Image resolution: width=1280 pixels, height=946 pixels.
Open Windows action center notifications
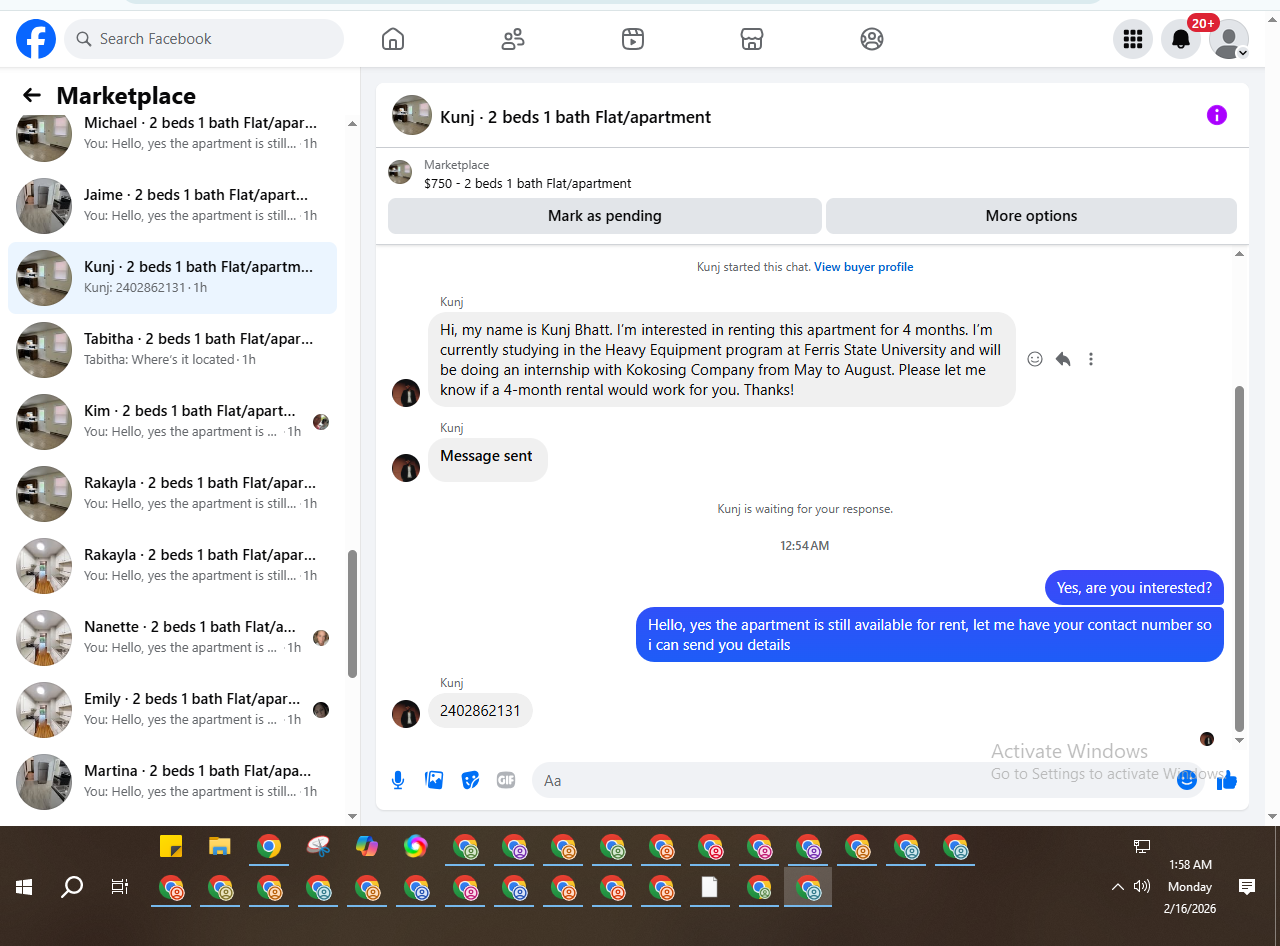[x=1247, y=887]
